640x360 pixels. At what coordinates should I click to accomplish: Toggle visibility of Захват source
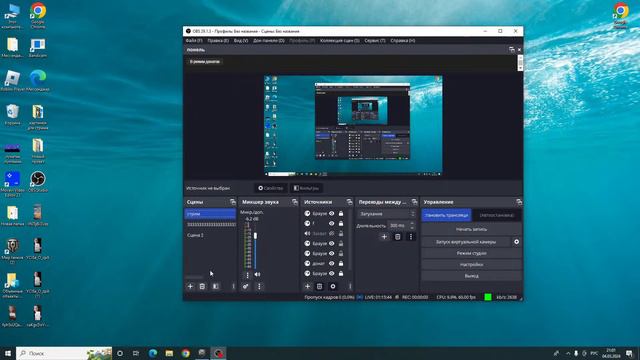[331, 233]
